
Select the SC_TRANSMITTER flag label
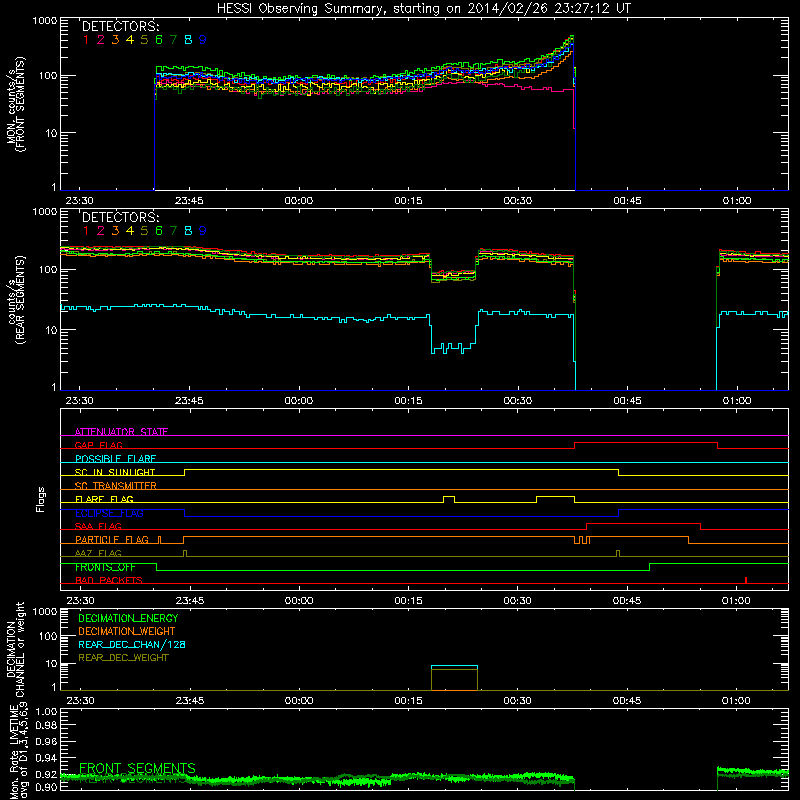click(x=116, y=485)
